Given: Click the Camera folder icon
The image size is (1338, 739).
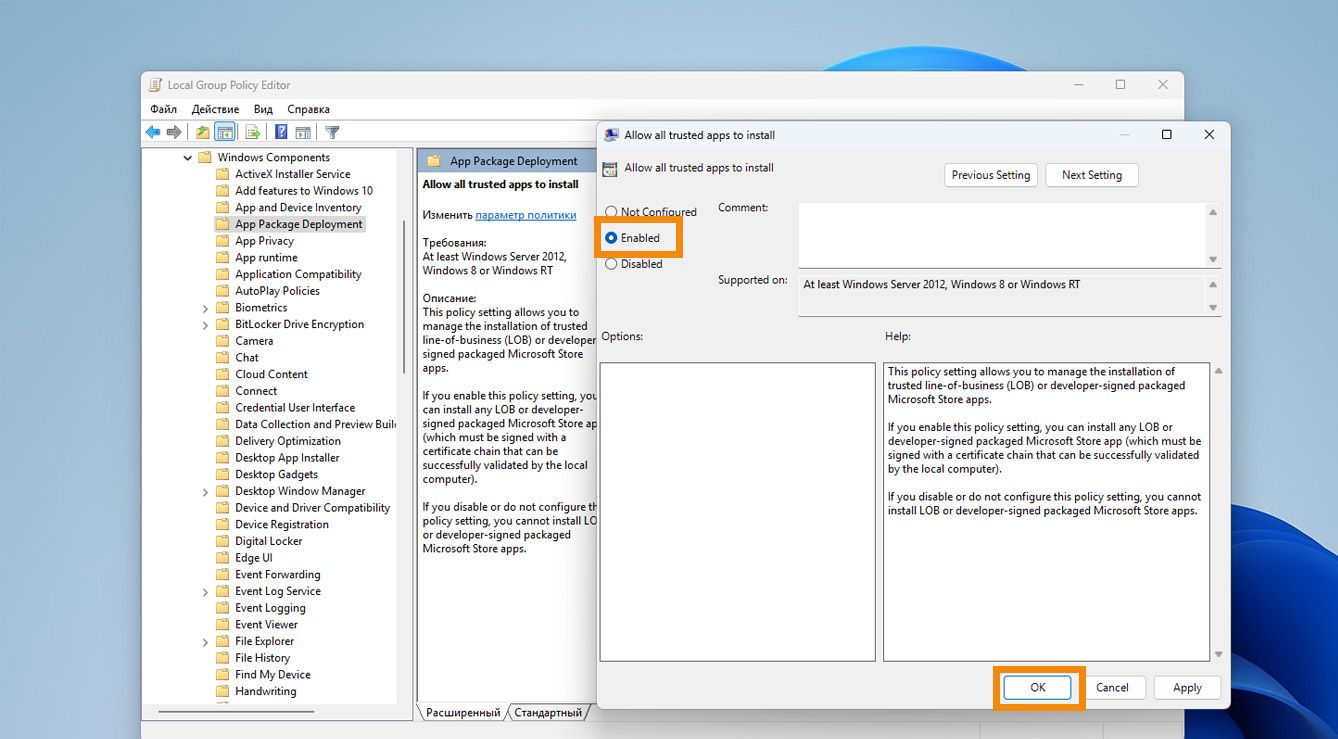Looking at the screenshot, I should tap(223, 341).
